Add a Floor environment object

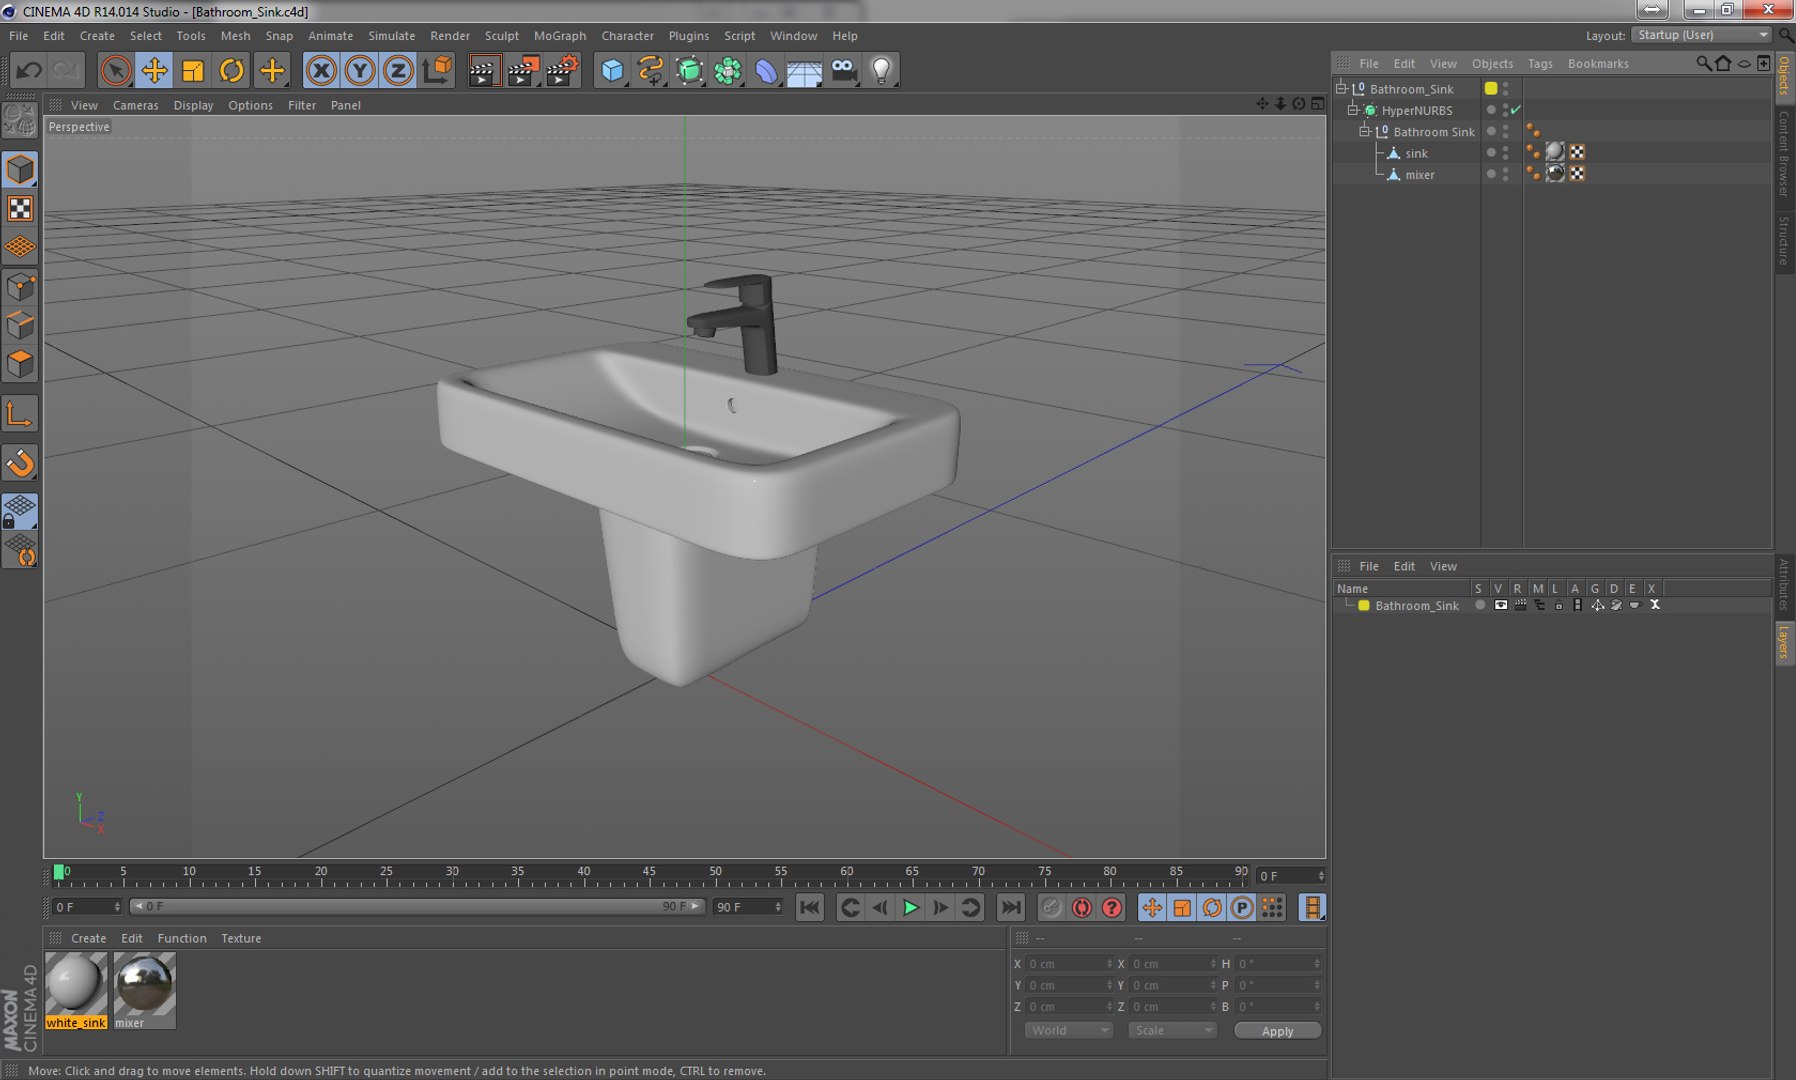pos(804,70)
